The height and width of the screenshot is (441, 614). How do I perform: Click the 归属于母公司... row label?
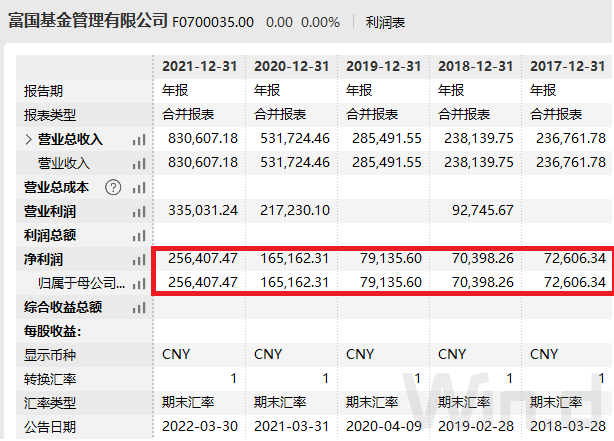tap(81, 283)
